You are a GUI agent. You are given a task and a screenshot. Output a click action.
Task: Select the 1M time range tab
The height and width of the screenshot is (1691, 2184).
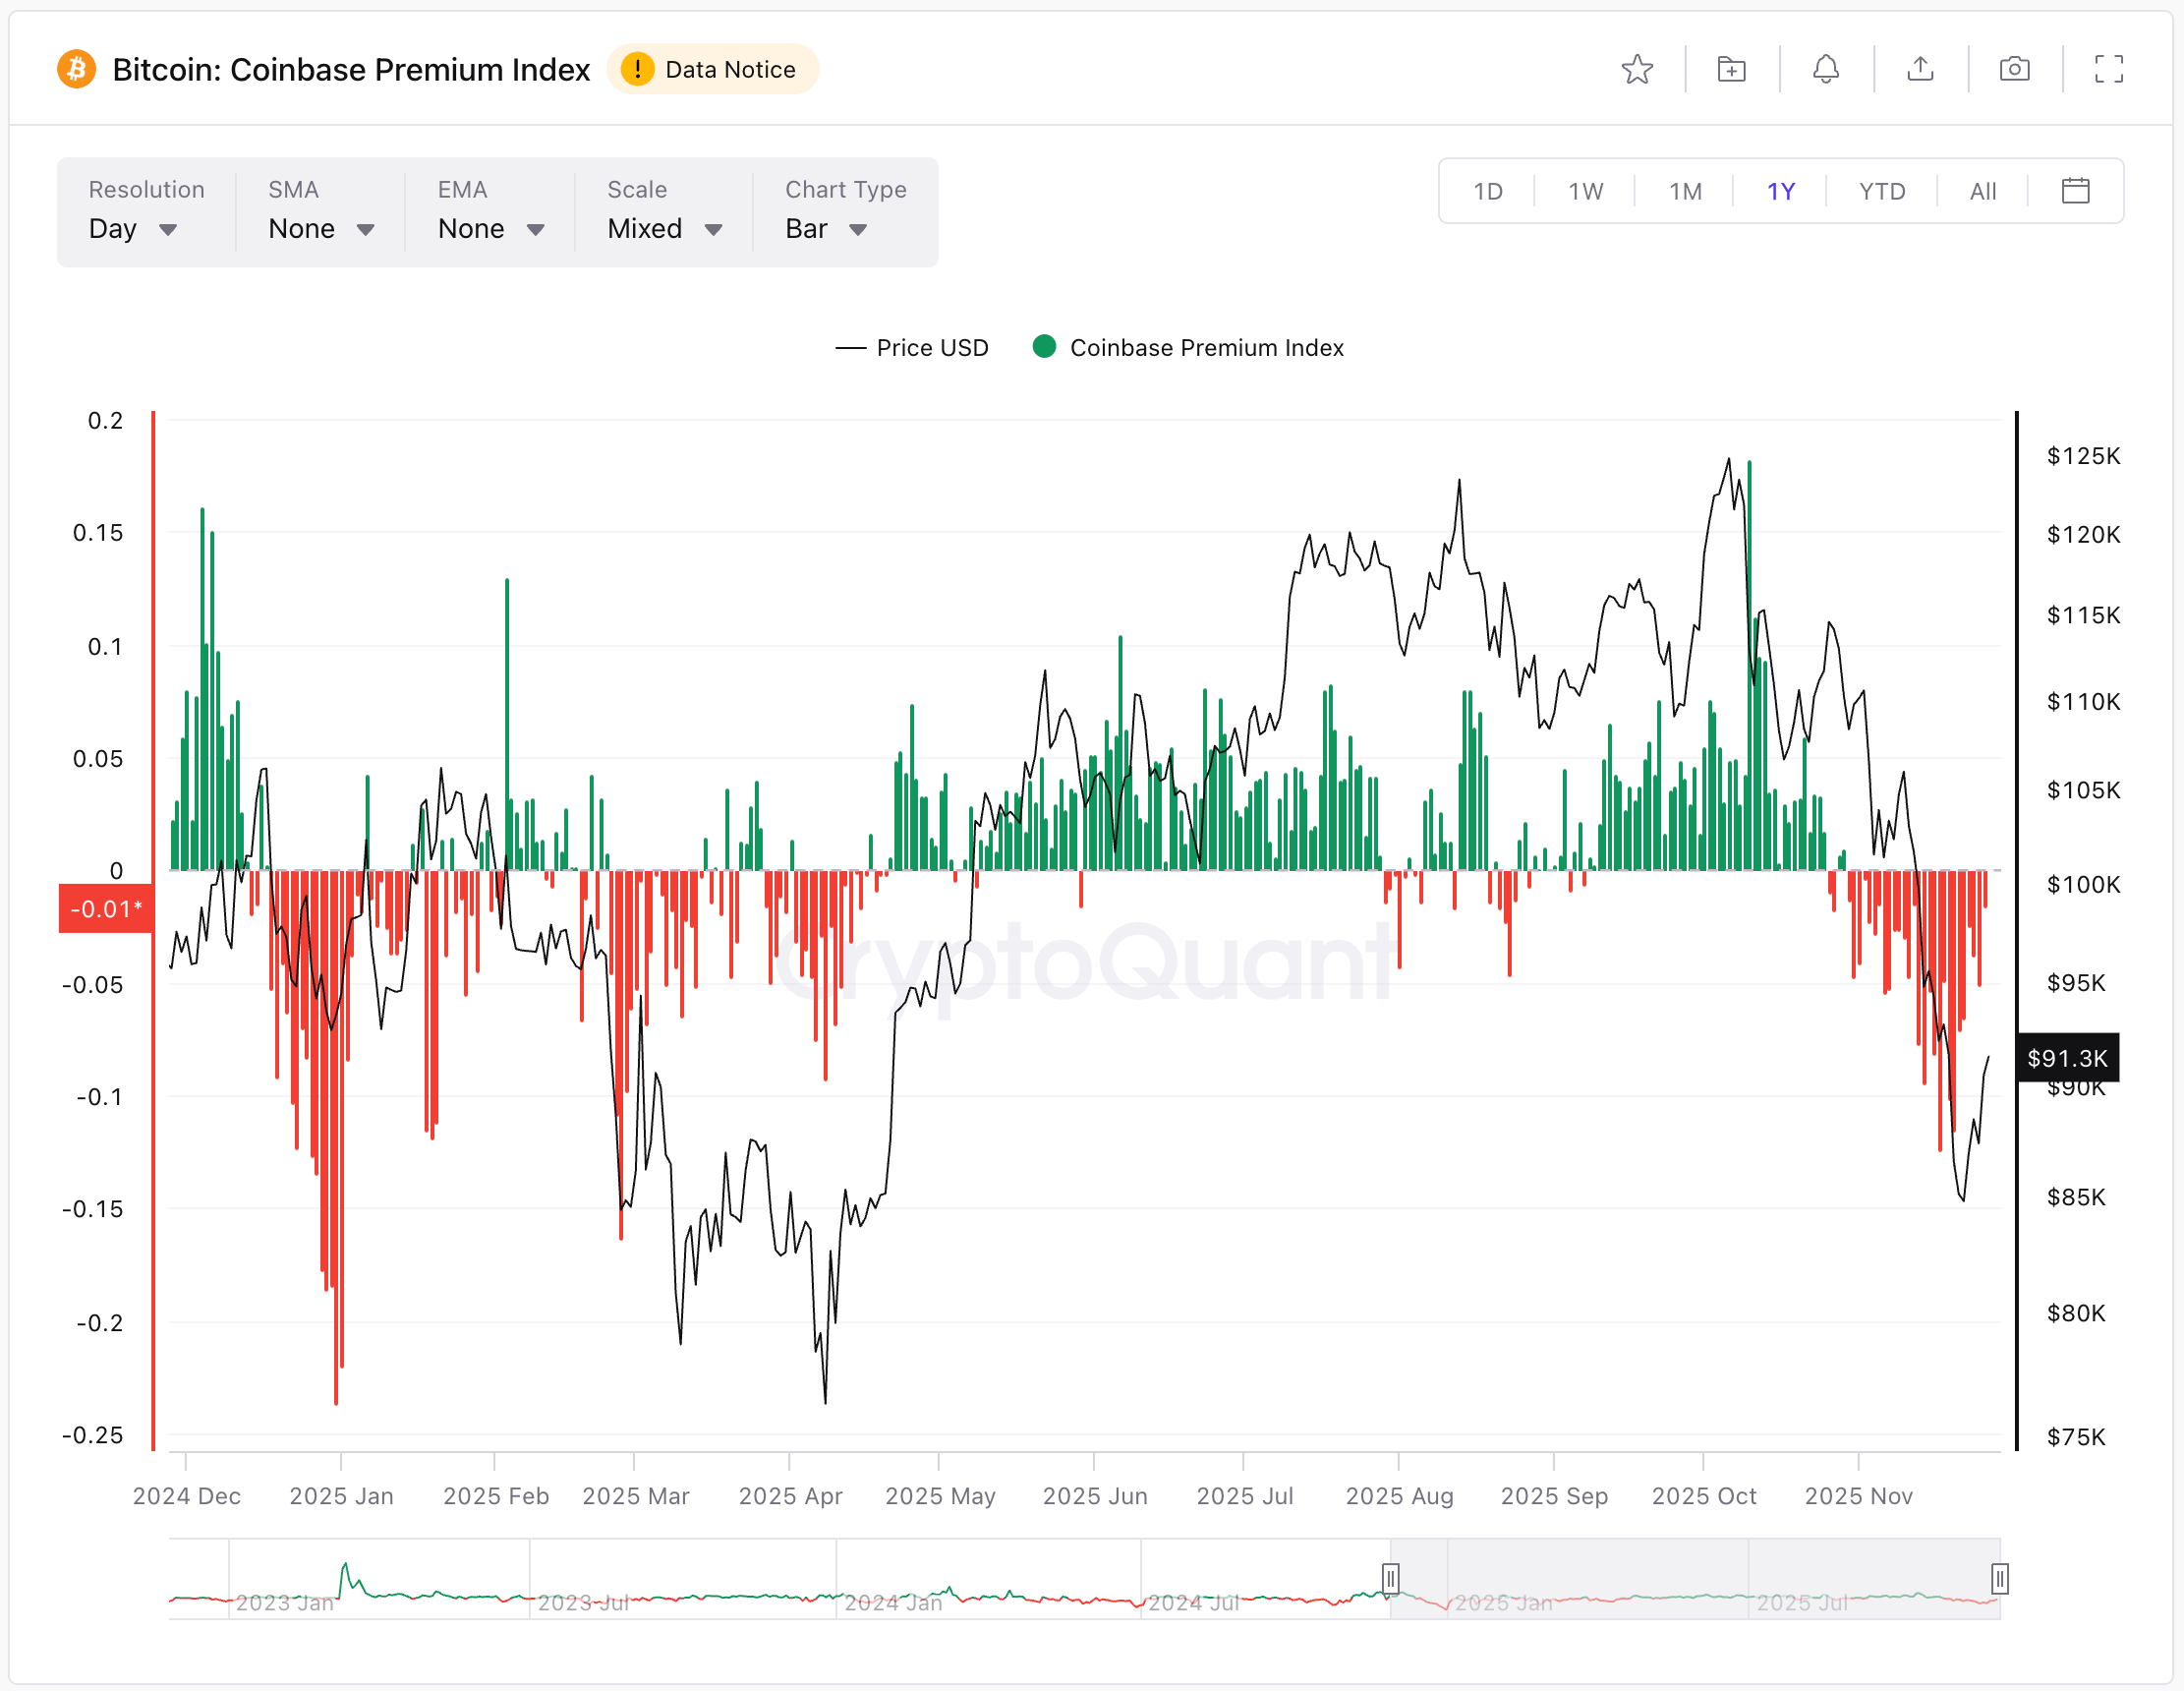(1684, 191)
